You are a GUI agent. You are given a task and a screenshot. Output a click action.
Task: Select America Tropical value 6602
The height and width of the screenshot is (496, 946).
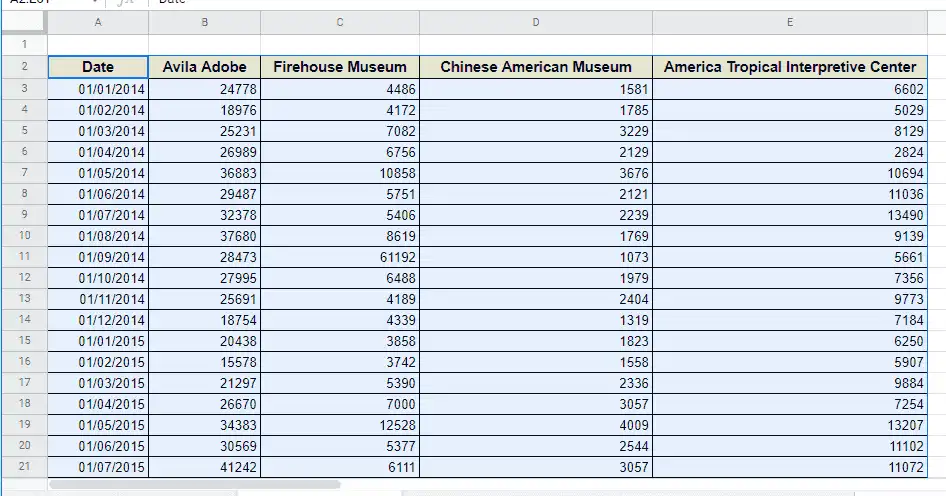click(x=790, y=89)
